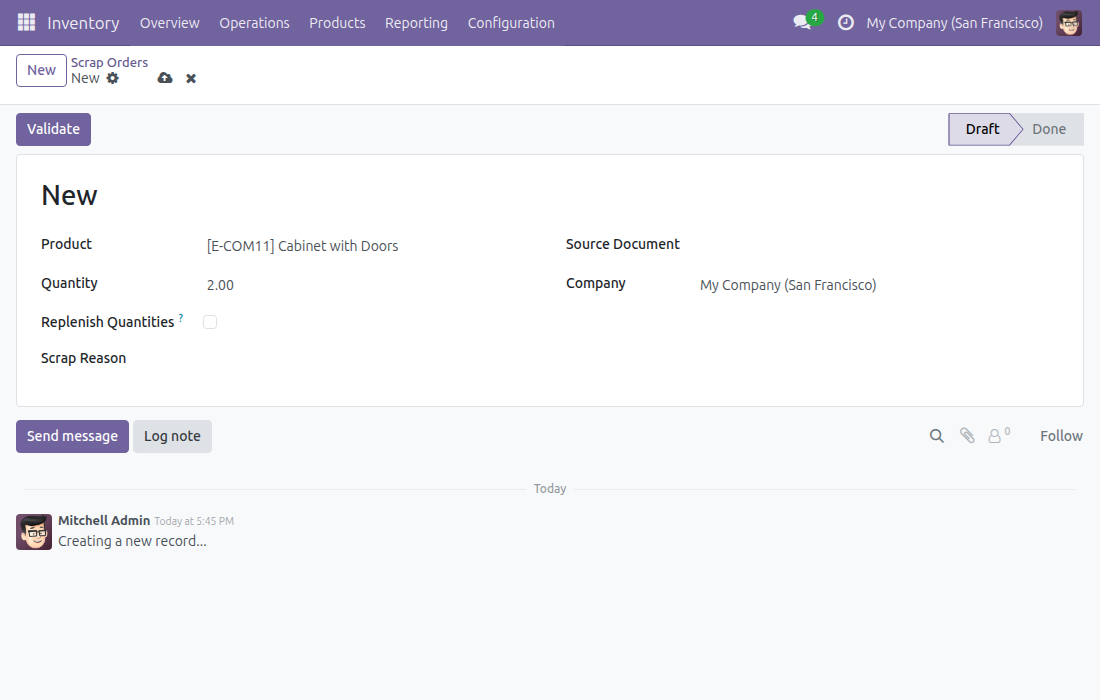Screen dimensions: 1100x700
Task: Open the Configuration menu
Action: tap(511, 23)
